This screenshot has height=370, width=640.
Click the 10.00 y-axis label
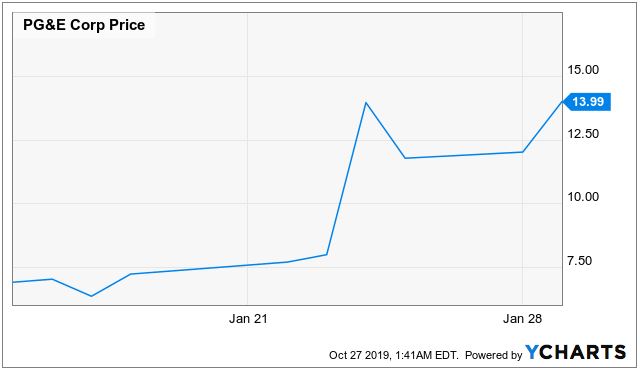pos(583,197)
